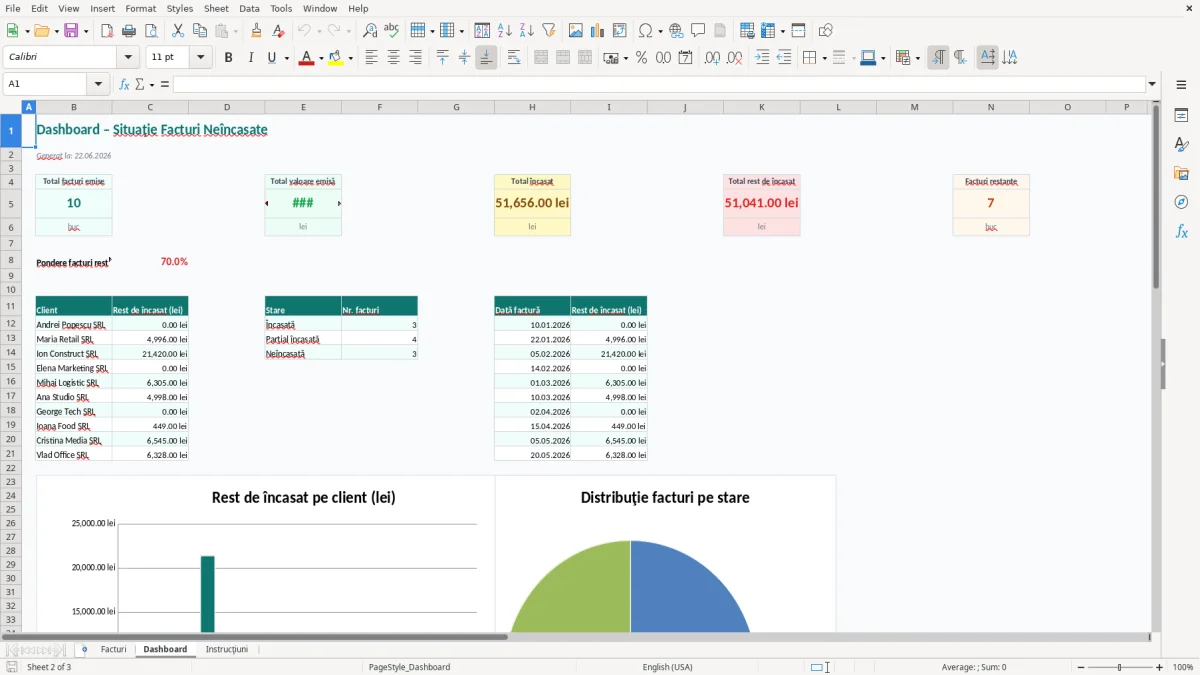Toggle Center Horizontally alignment
Image resolution: width=1200 pixels, height=675 pixels.
[393, 58]
